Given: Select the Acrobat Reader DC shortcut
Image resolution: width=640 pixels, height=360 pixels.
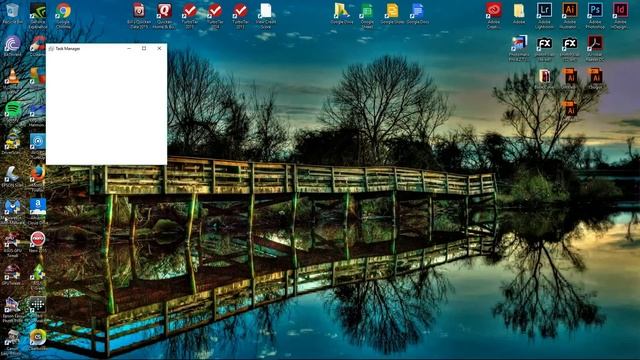Looking at the screenshot, I should point(595,44).
